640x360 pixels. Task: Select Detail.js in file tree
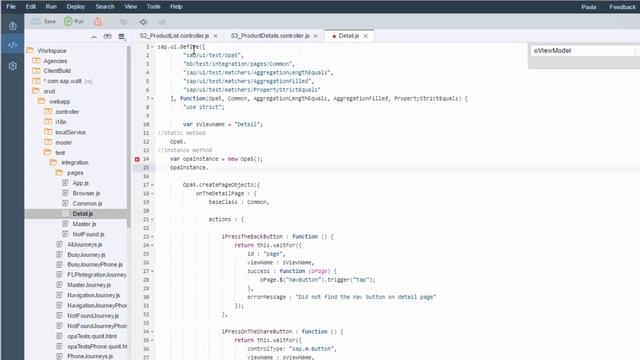82,213
